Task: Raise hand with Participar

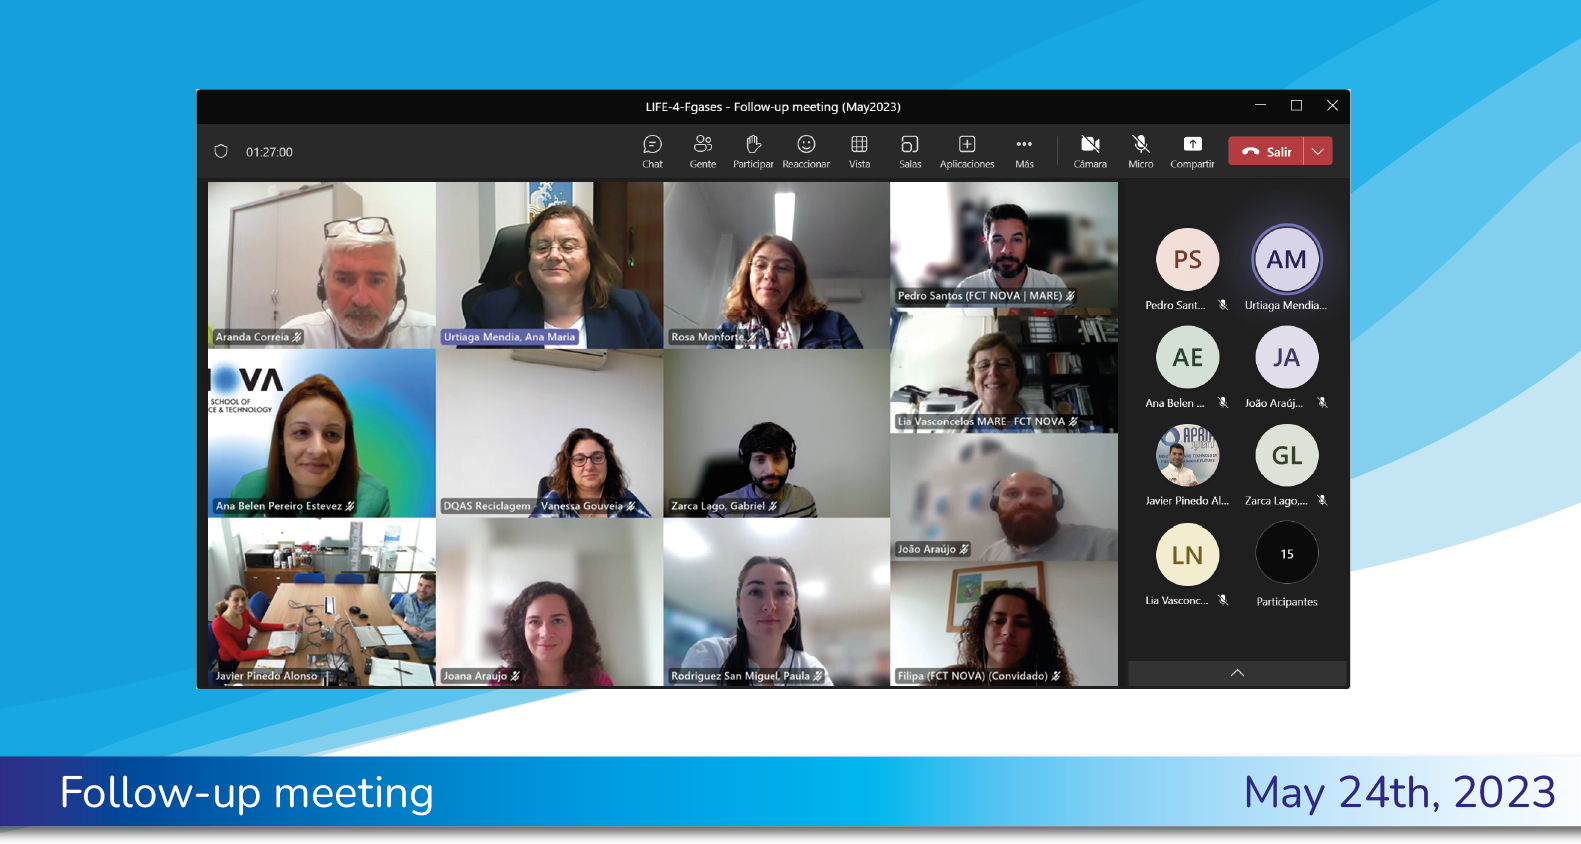Action: click(753, 151)
